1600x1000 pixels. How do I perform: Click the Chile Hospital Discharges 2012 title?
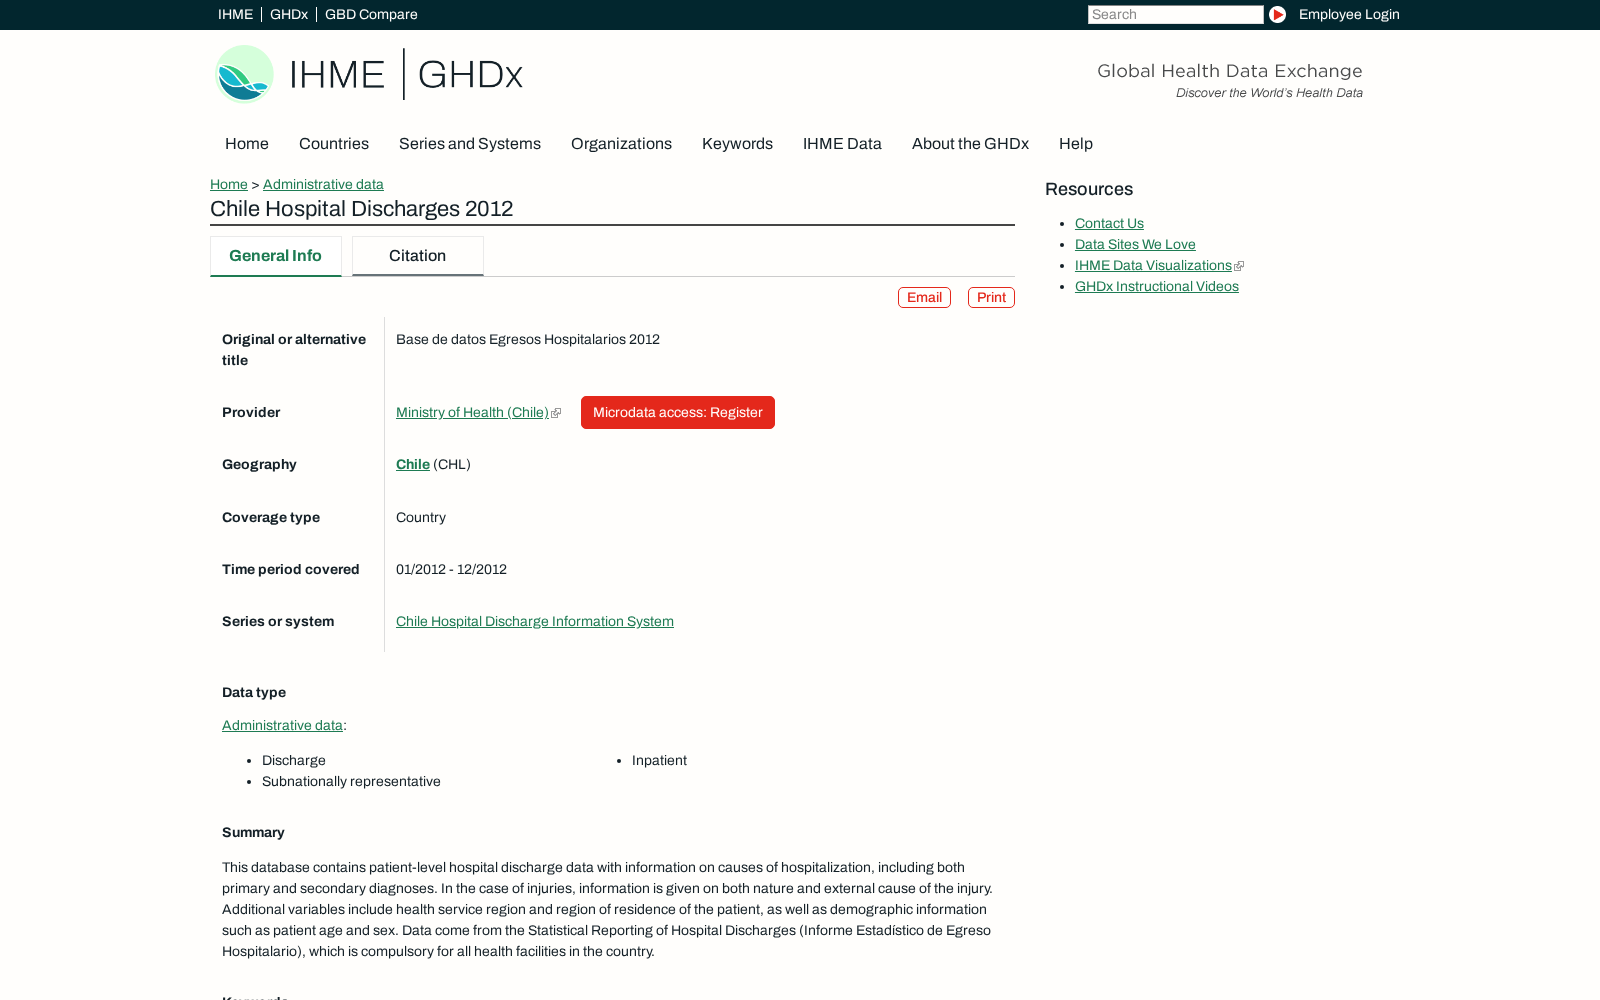pos(361,209)
